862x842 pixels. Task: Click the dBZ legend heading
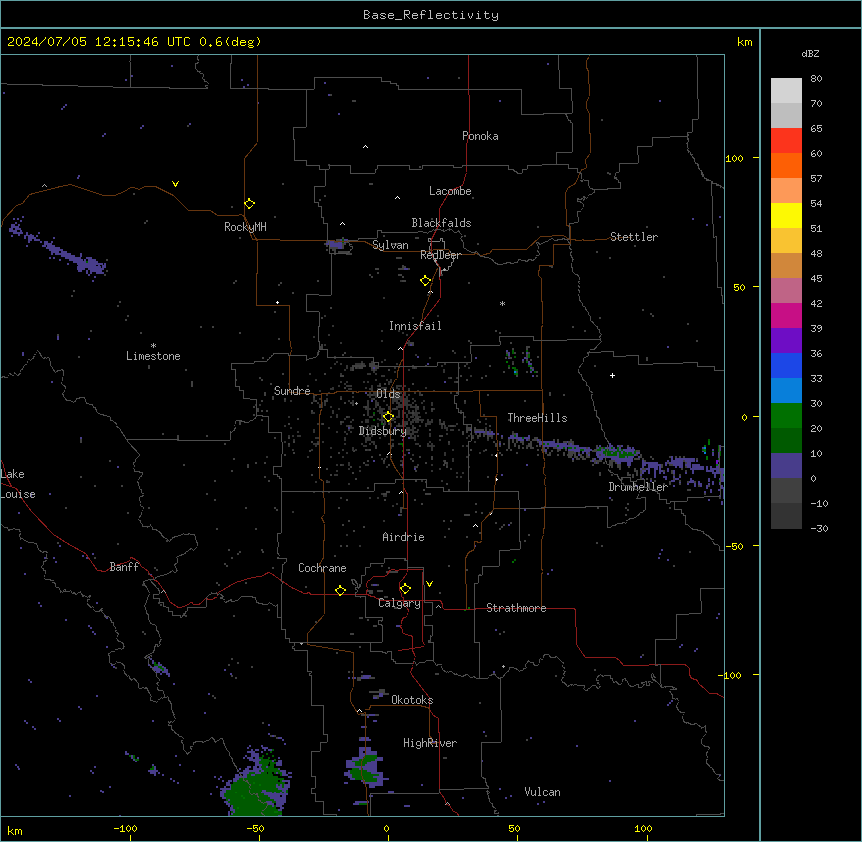810,53
